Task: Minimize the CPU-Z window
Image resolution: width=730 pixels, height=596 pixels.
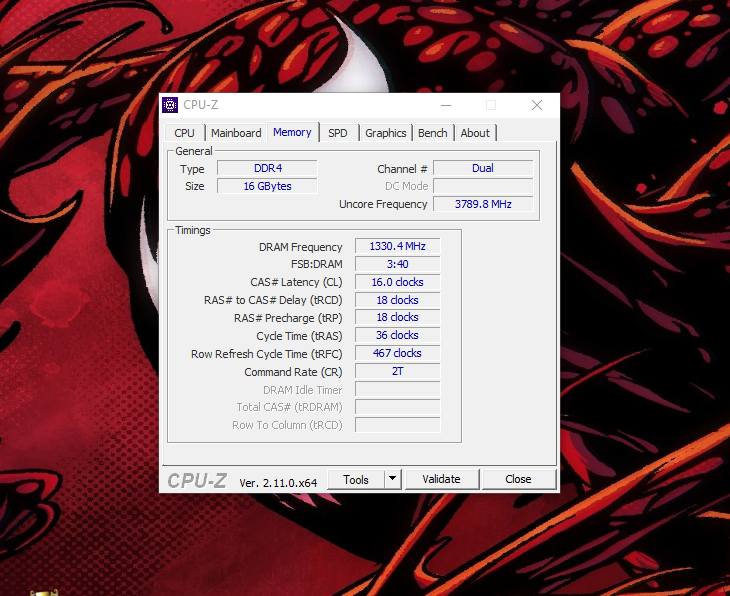Action: point(446,105)
